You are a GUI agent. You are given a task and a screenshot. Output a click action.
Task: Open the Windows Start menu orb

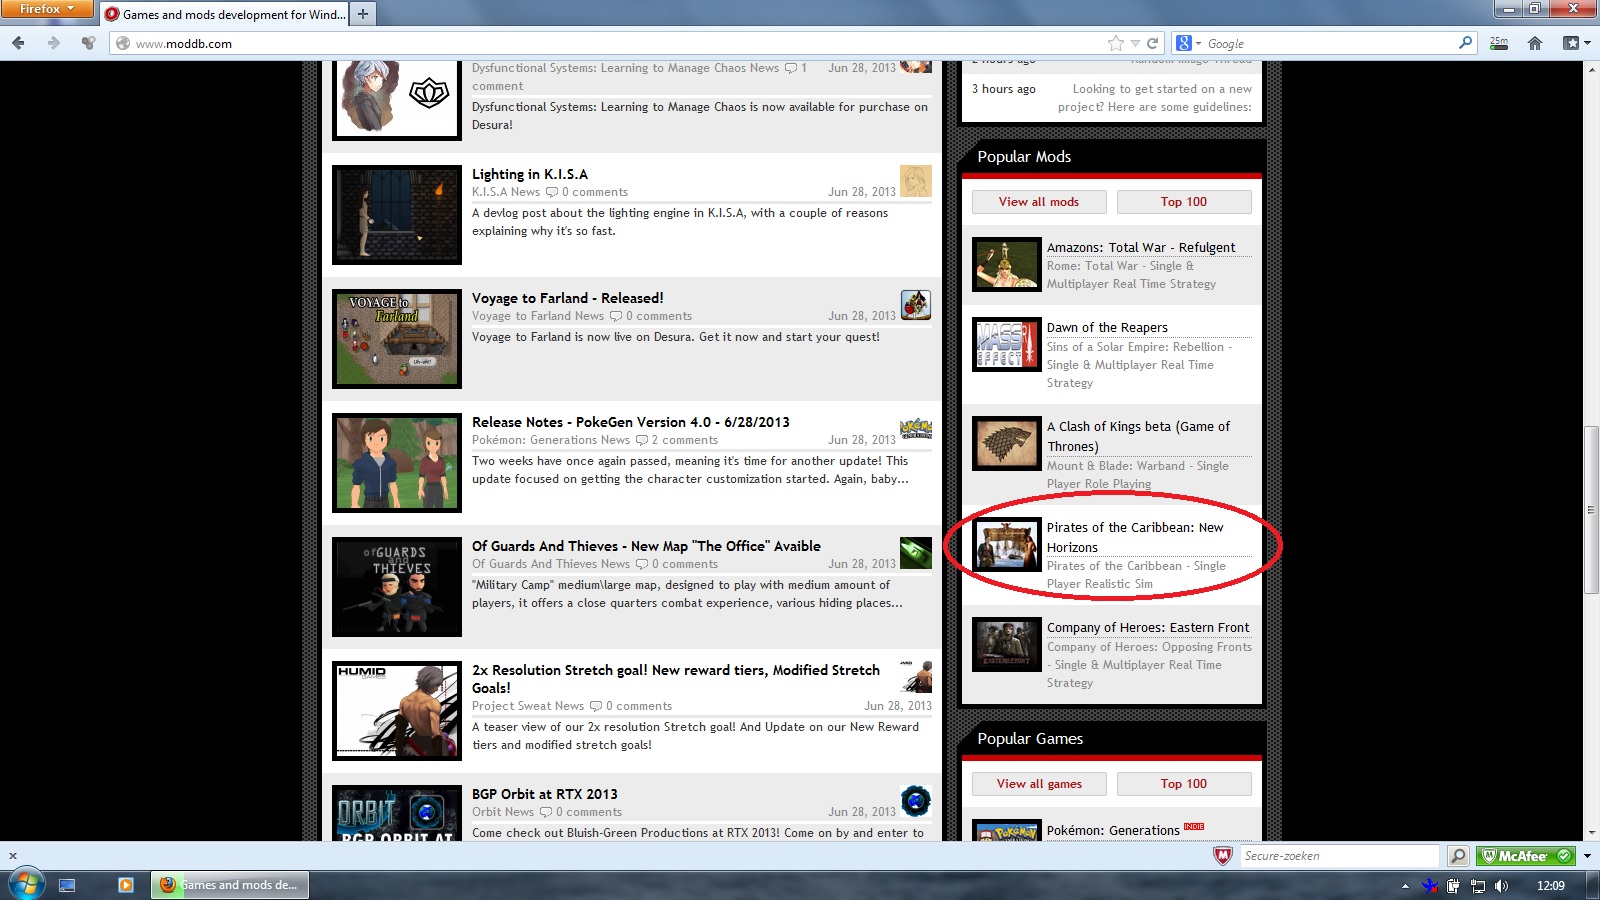pos(25,885)
